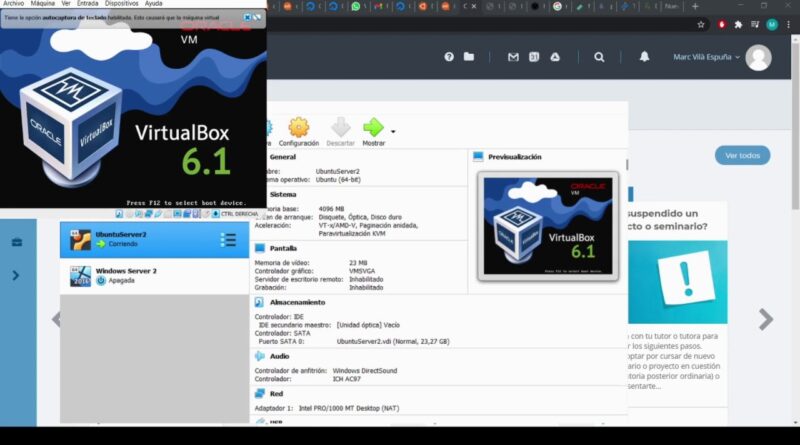This screenshot has height=445, width=800.
Task: Click the red extension icon in browser toolbar
Action: pos(721,24)
